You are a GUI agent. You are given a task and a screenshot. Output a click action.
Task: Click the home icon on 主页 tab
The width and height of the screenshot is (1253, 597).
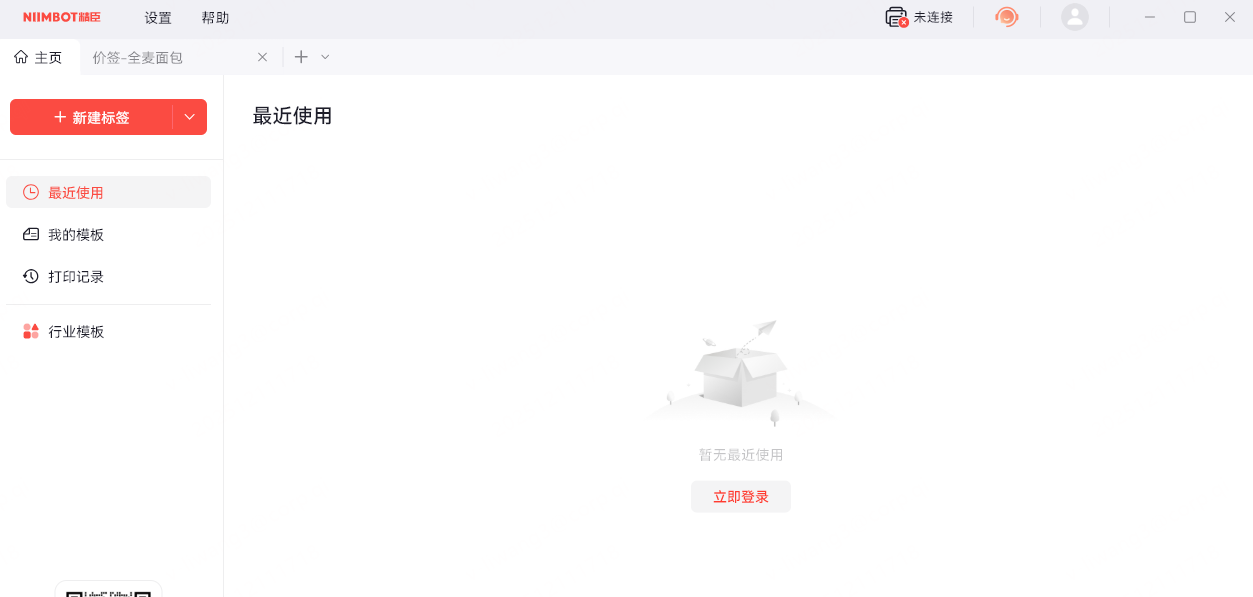21,57
